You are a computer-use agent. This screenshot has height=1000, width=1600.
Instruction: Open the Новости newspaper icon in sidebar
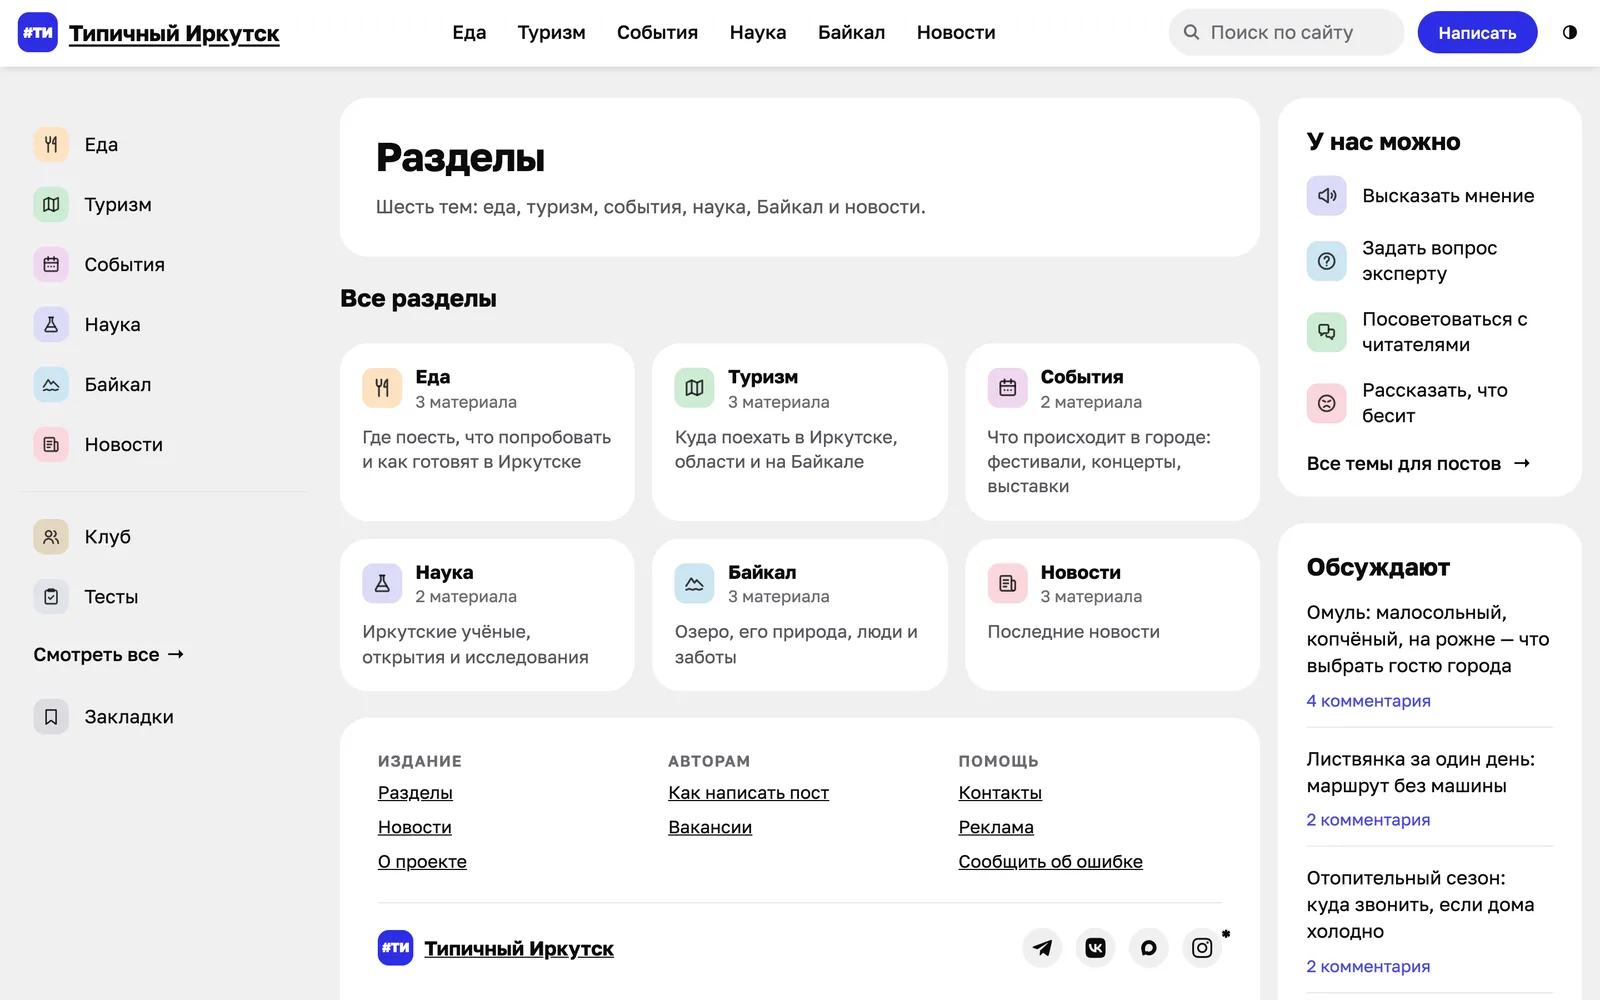click(x=51, y=444)
